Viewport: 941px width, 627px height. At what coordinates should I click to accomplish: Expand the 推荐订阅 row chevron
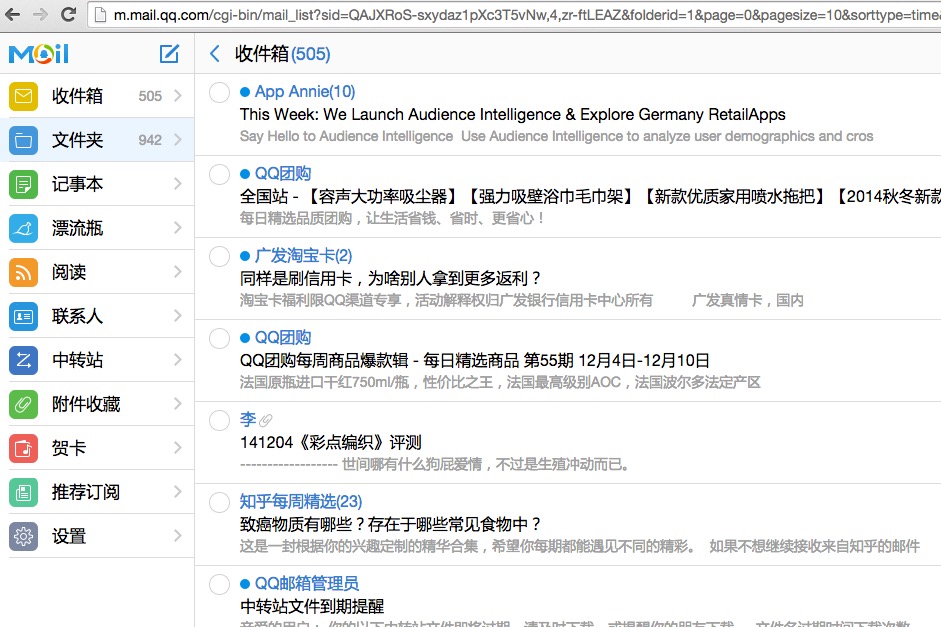[x=178, y=492]
